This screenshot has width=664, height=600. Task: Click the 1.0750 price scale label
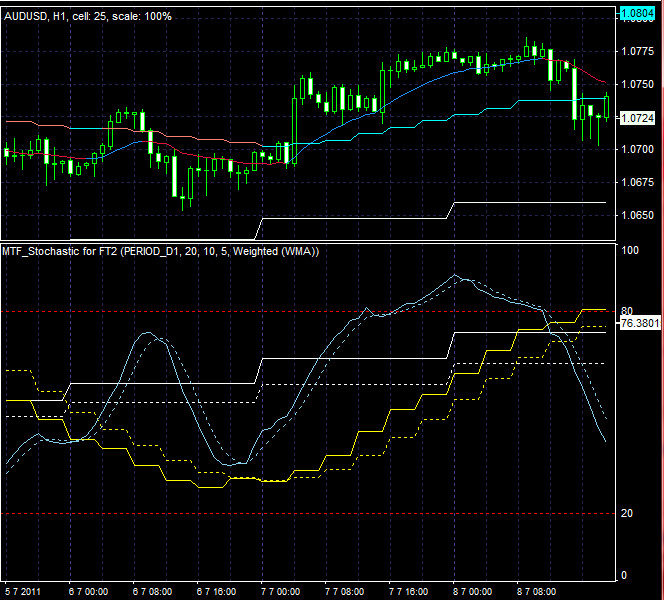click(637, 84)
